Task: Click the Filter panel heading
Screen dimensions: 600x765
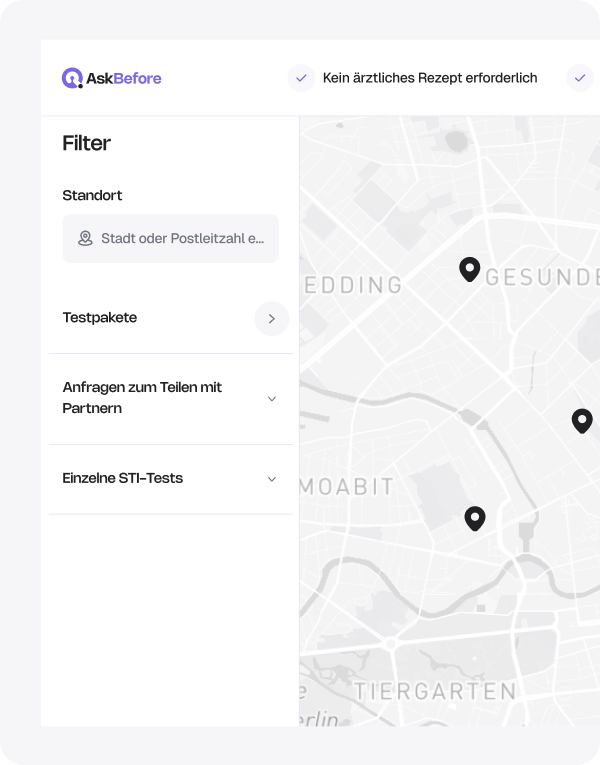Action: click(86, 143)
